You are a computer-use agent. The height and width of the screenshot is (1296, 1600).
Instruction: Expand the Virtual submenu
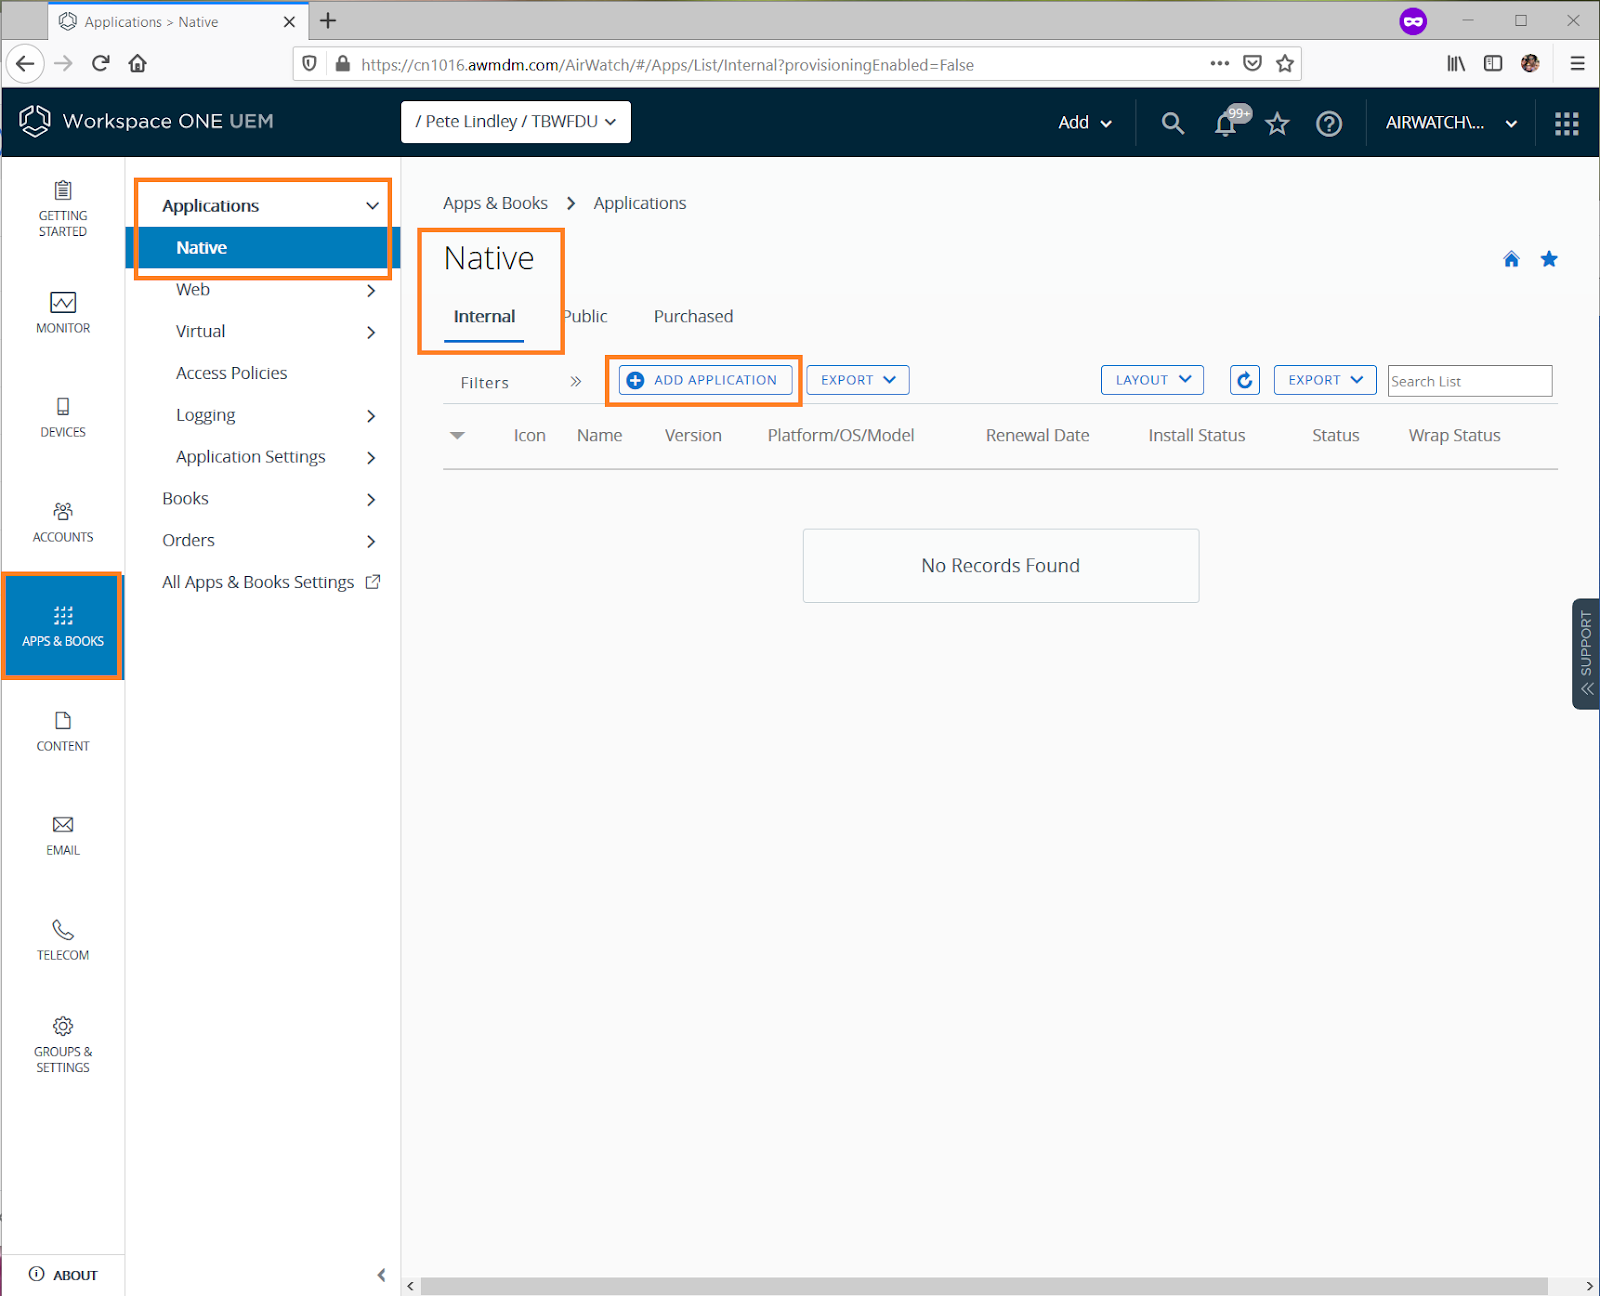(371, 332)
